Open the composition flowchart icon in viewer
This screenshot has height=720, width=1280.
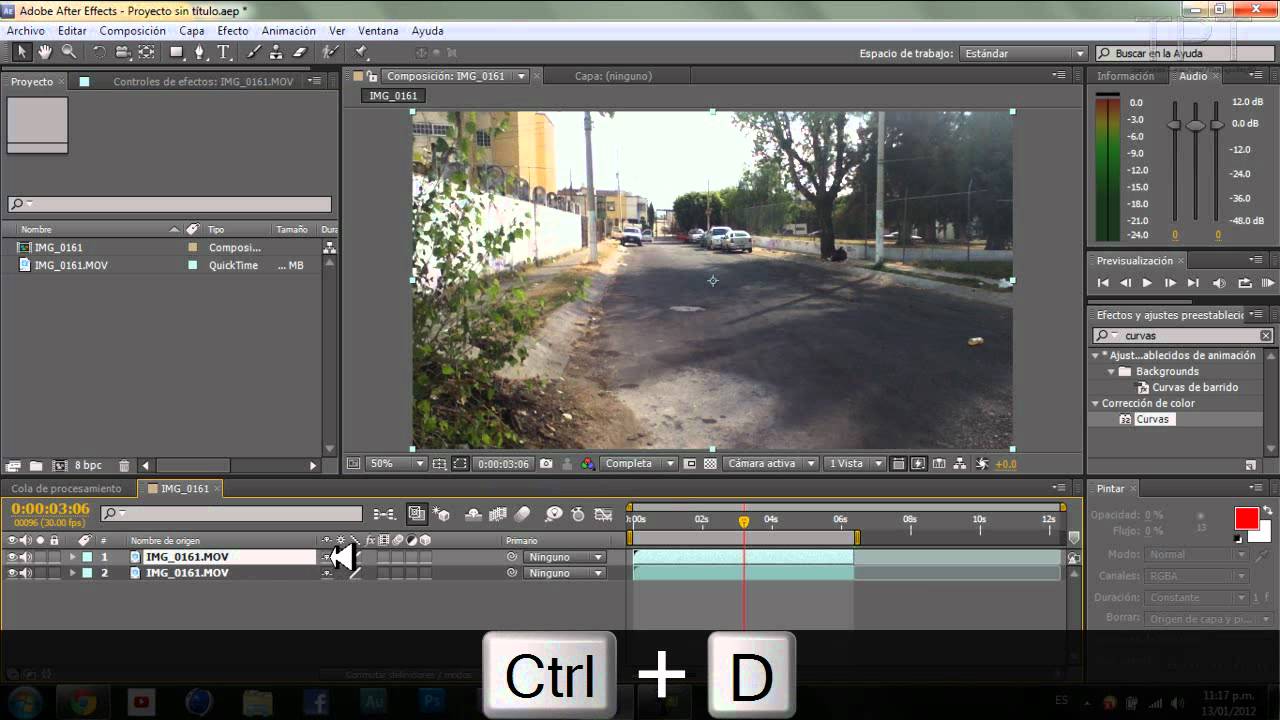click(959, 464)
